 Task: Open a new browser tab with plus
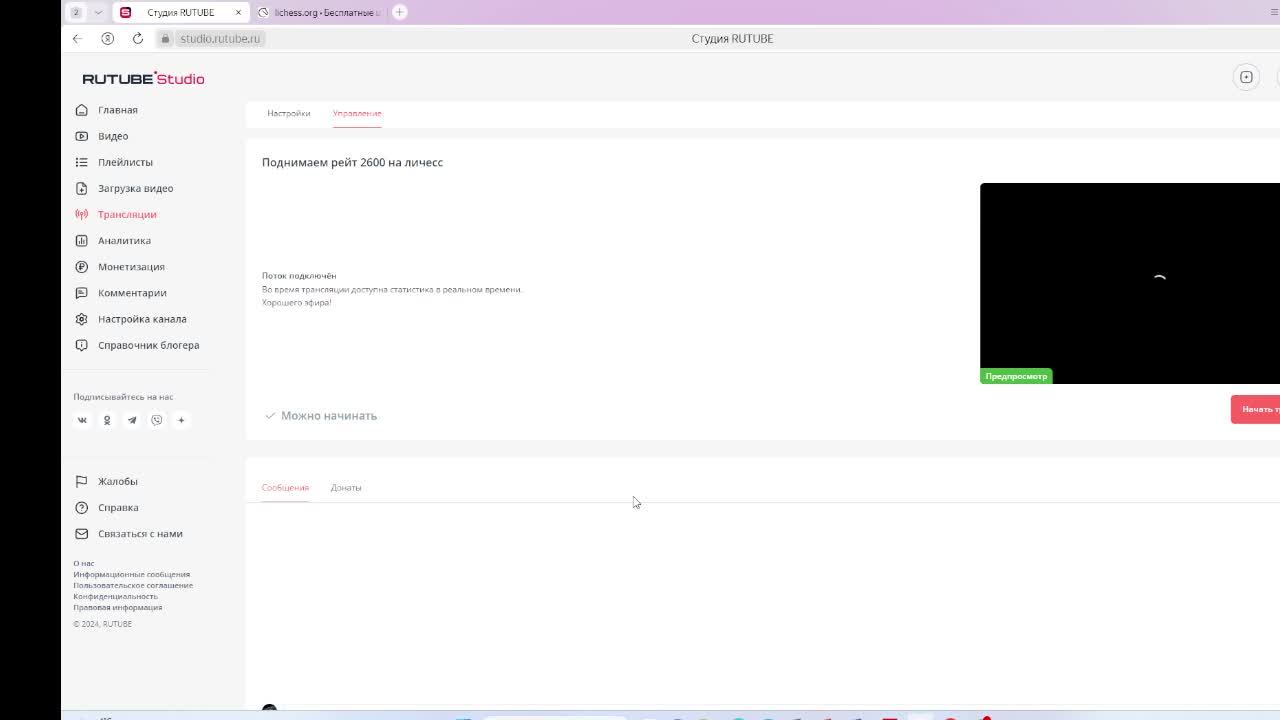(400, 12)
